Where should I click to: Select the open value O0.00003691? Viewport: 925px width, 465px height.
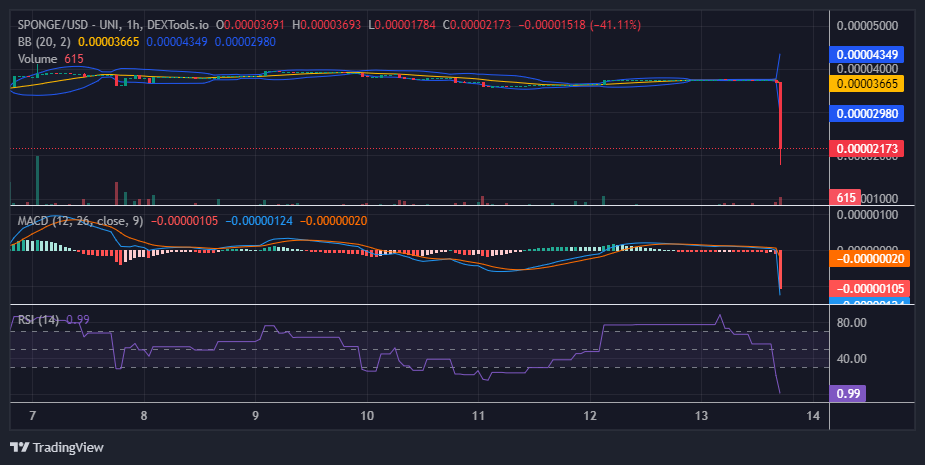[x=250, y=25]
